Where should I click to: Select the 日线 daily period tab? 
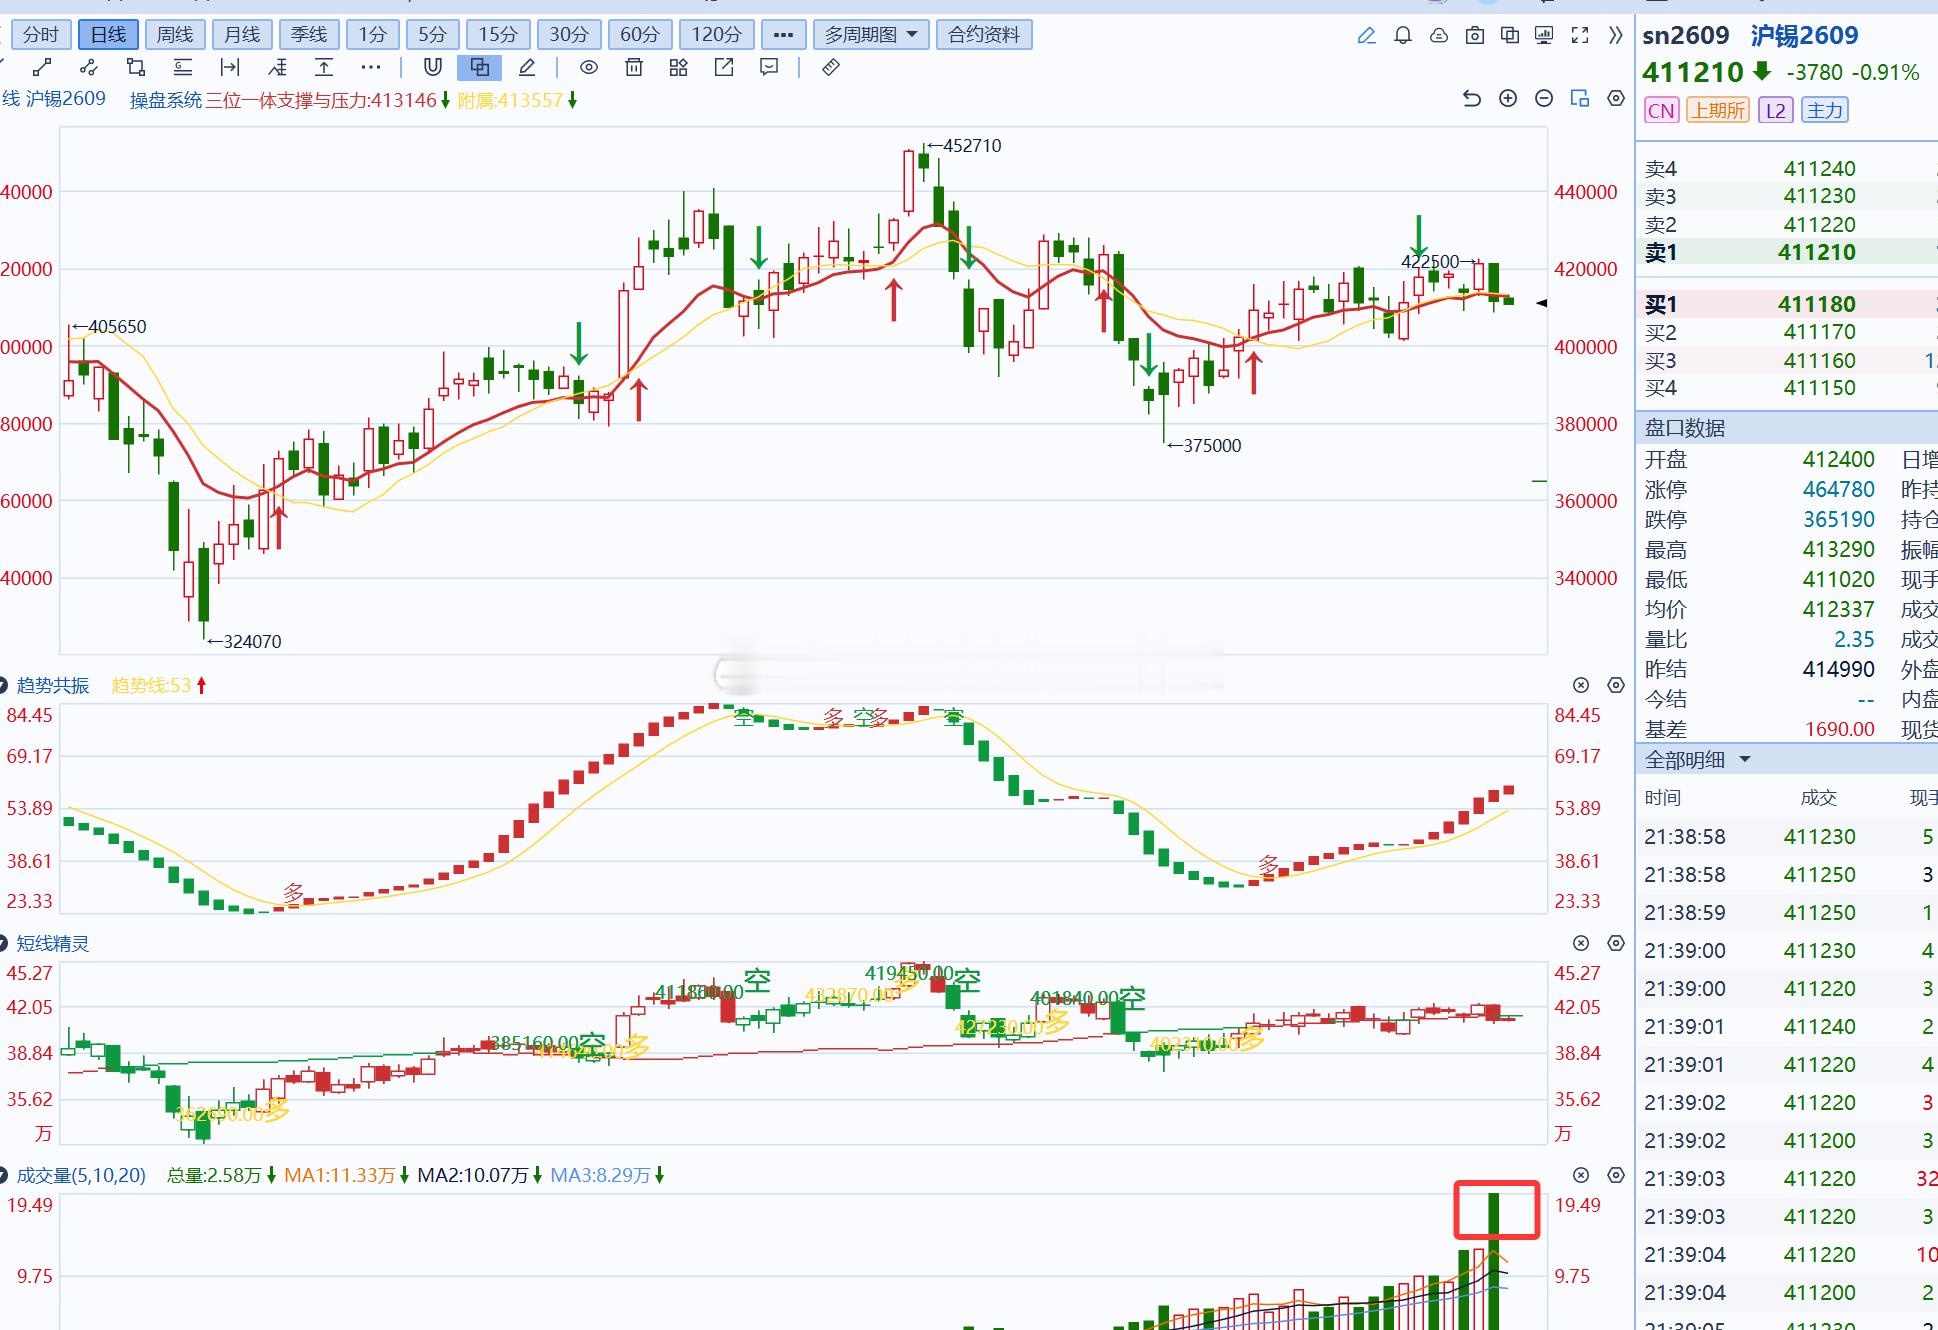pyautogui.click(x=108, y=35)
